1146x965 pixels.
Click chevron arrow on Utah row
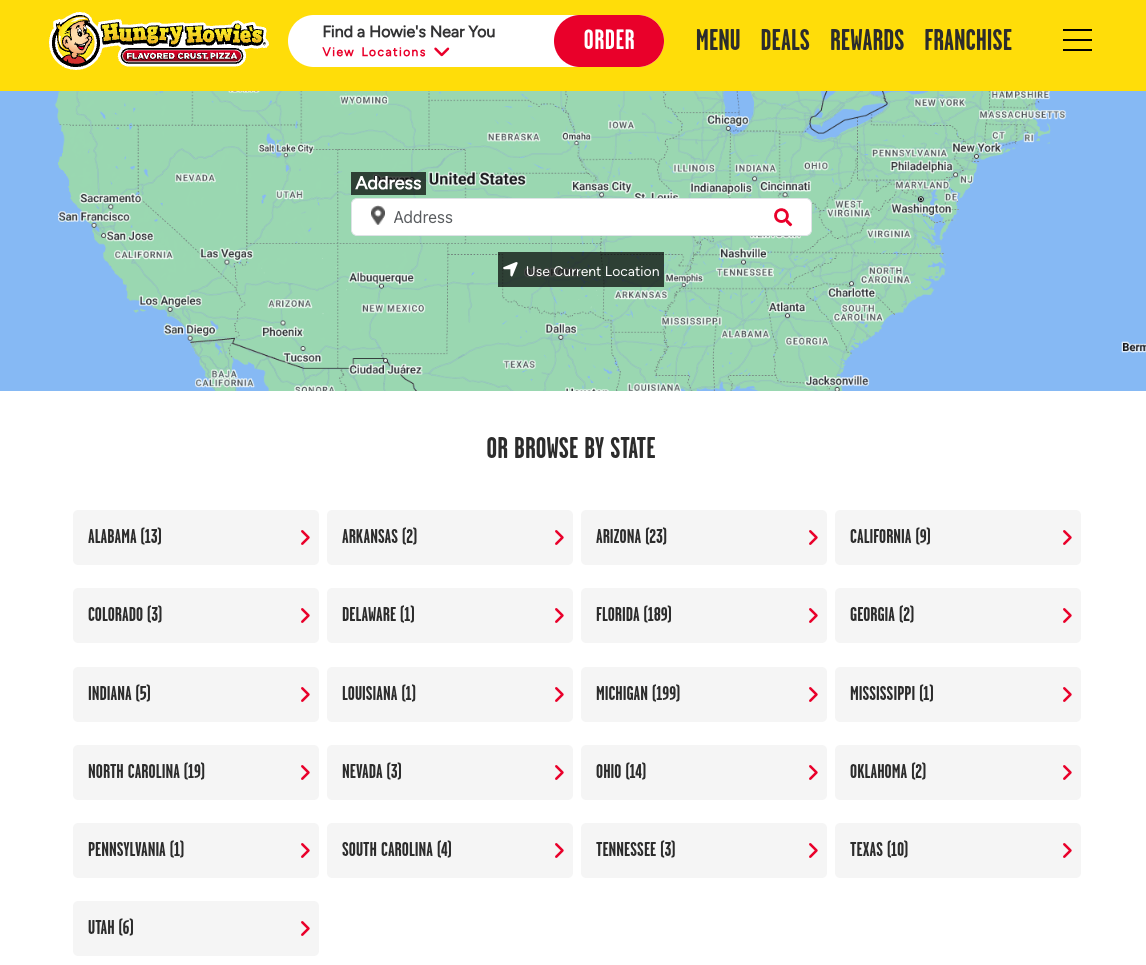pos(305,929)
